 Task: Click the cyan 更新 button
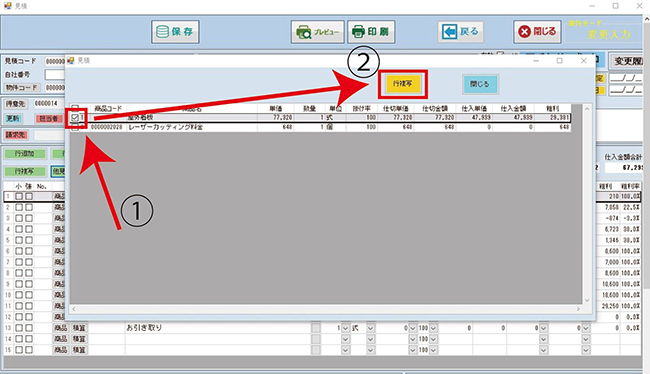[x=13, y=119]
